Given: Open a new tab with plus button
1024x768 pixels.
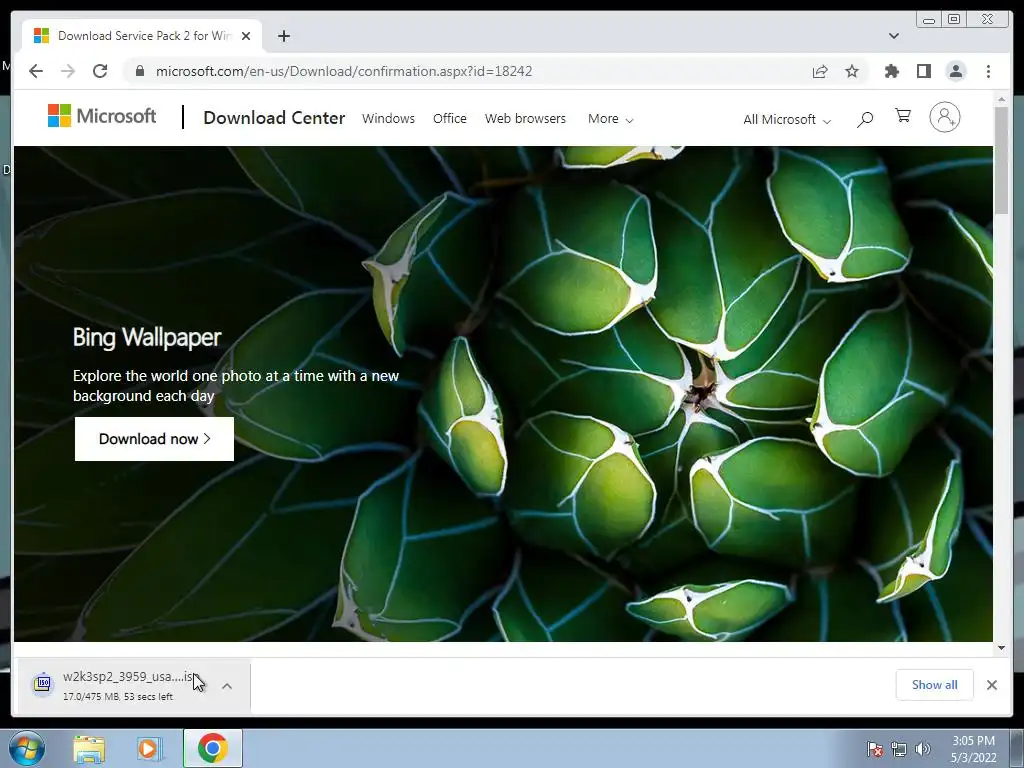Looking at the screenshot, I should coord(283,36).
